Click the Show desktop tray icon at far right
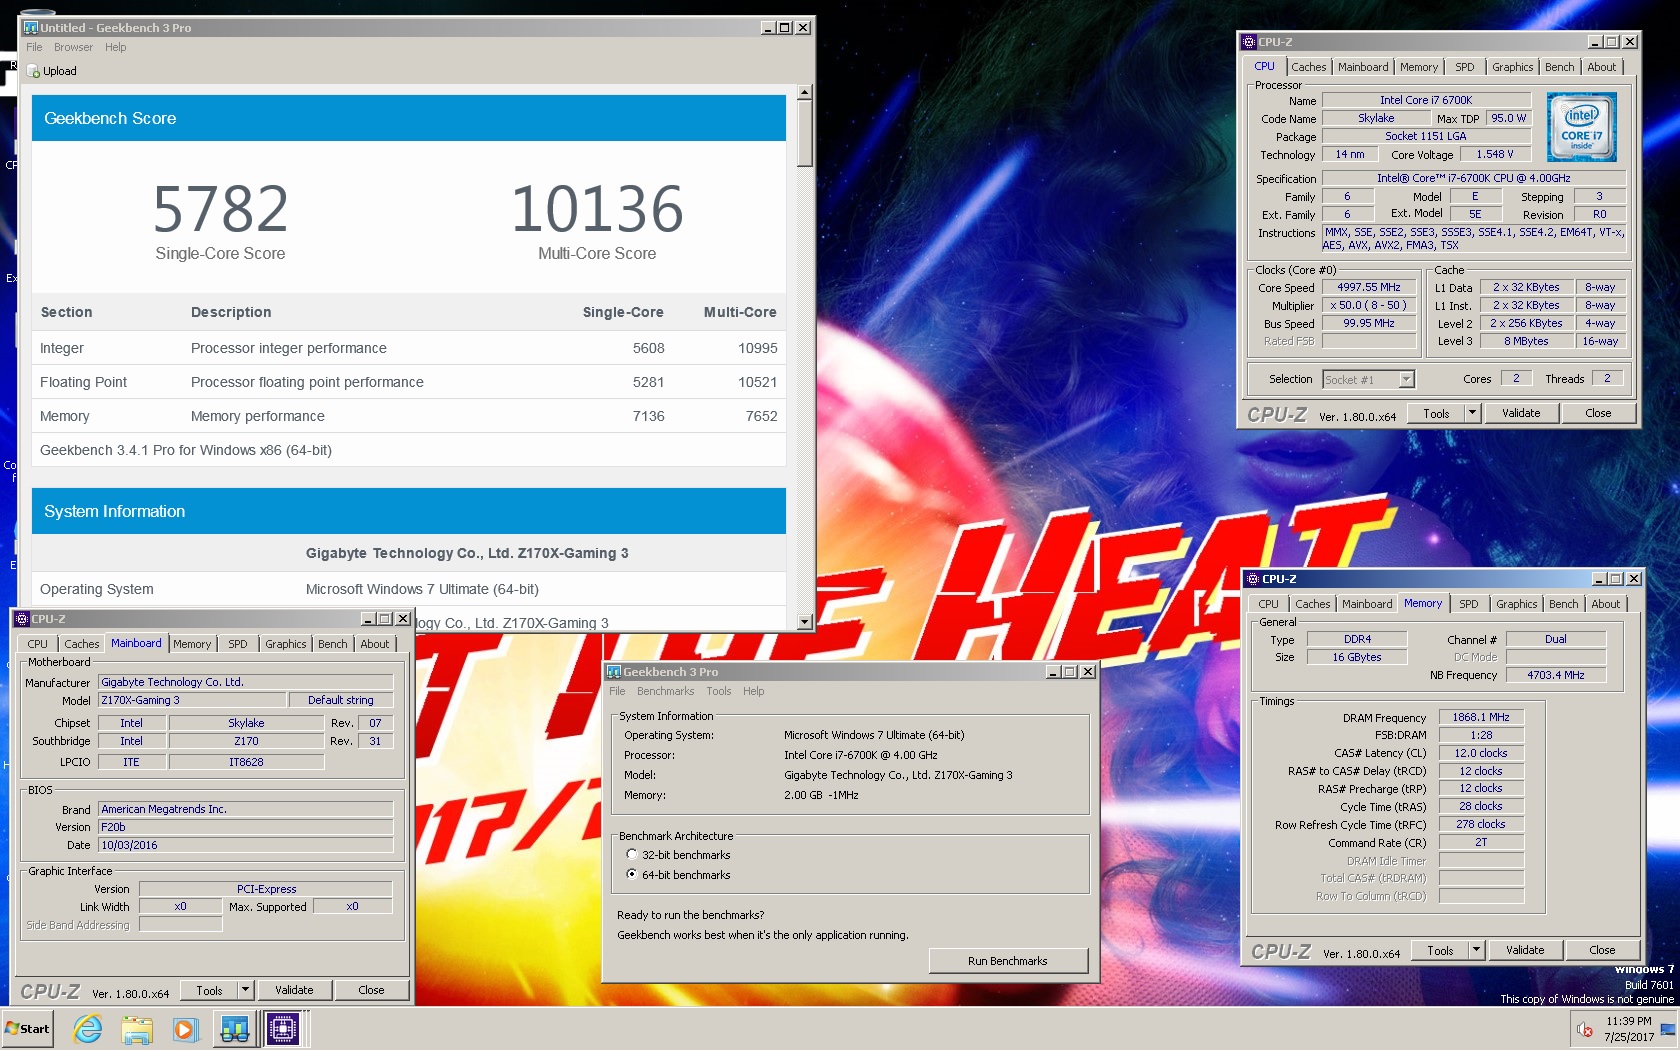The width and height of the screenshot is (1680, 1050). [x=1668, y=1029]
